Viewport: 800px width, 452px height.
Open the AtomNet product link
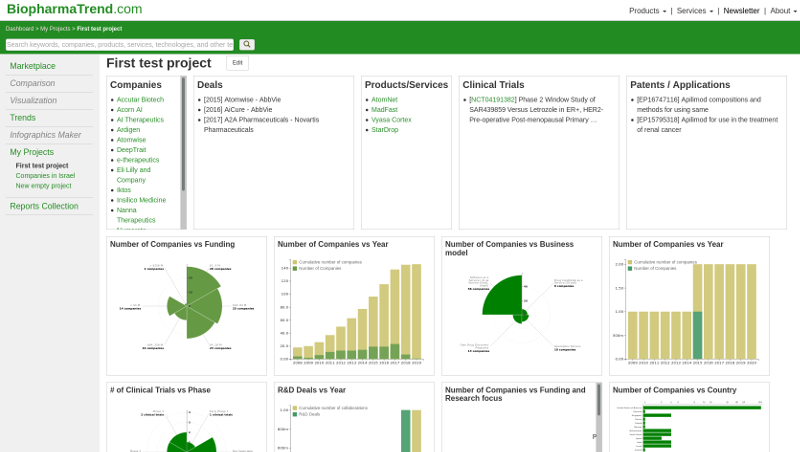(384, 99)
